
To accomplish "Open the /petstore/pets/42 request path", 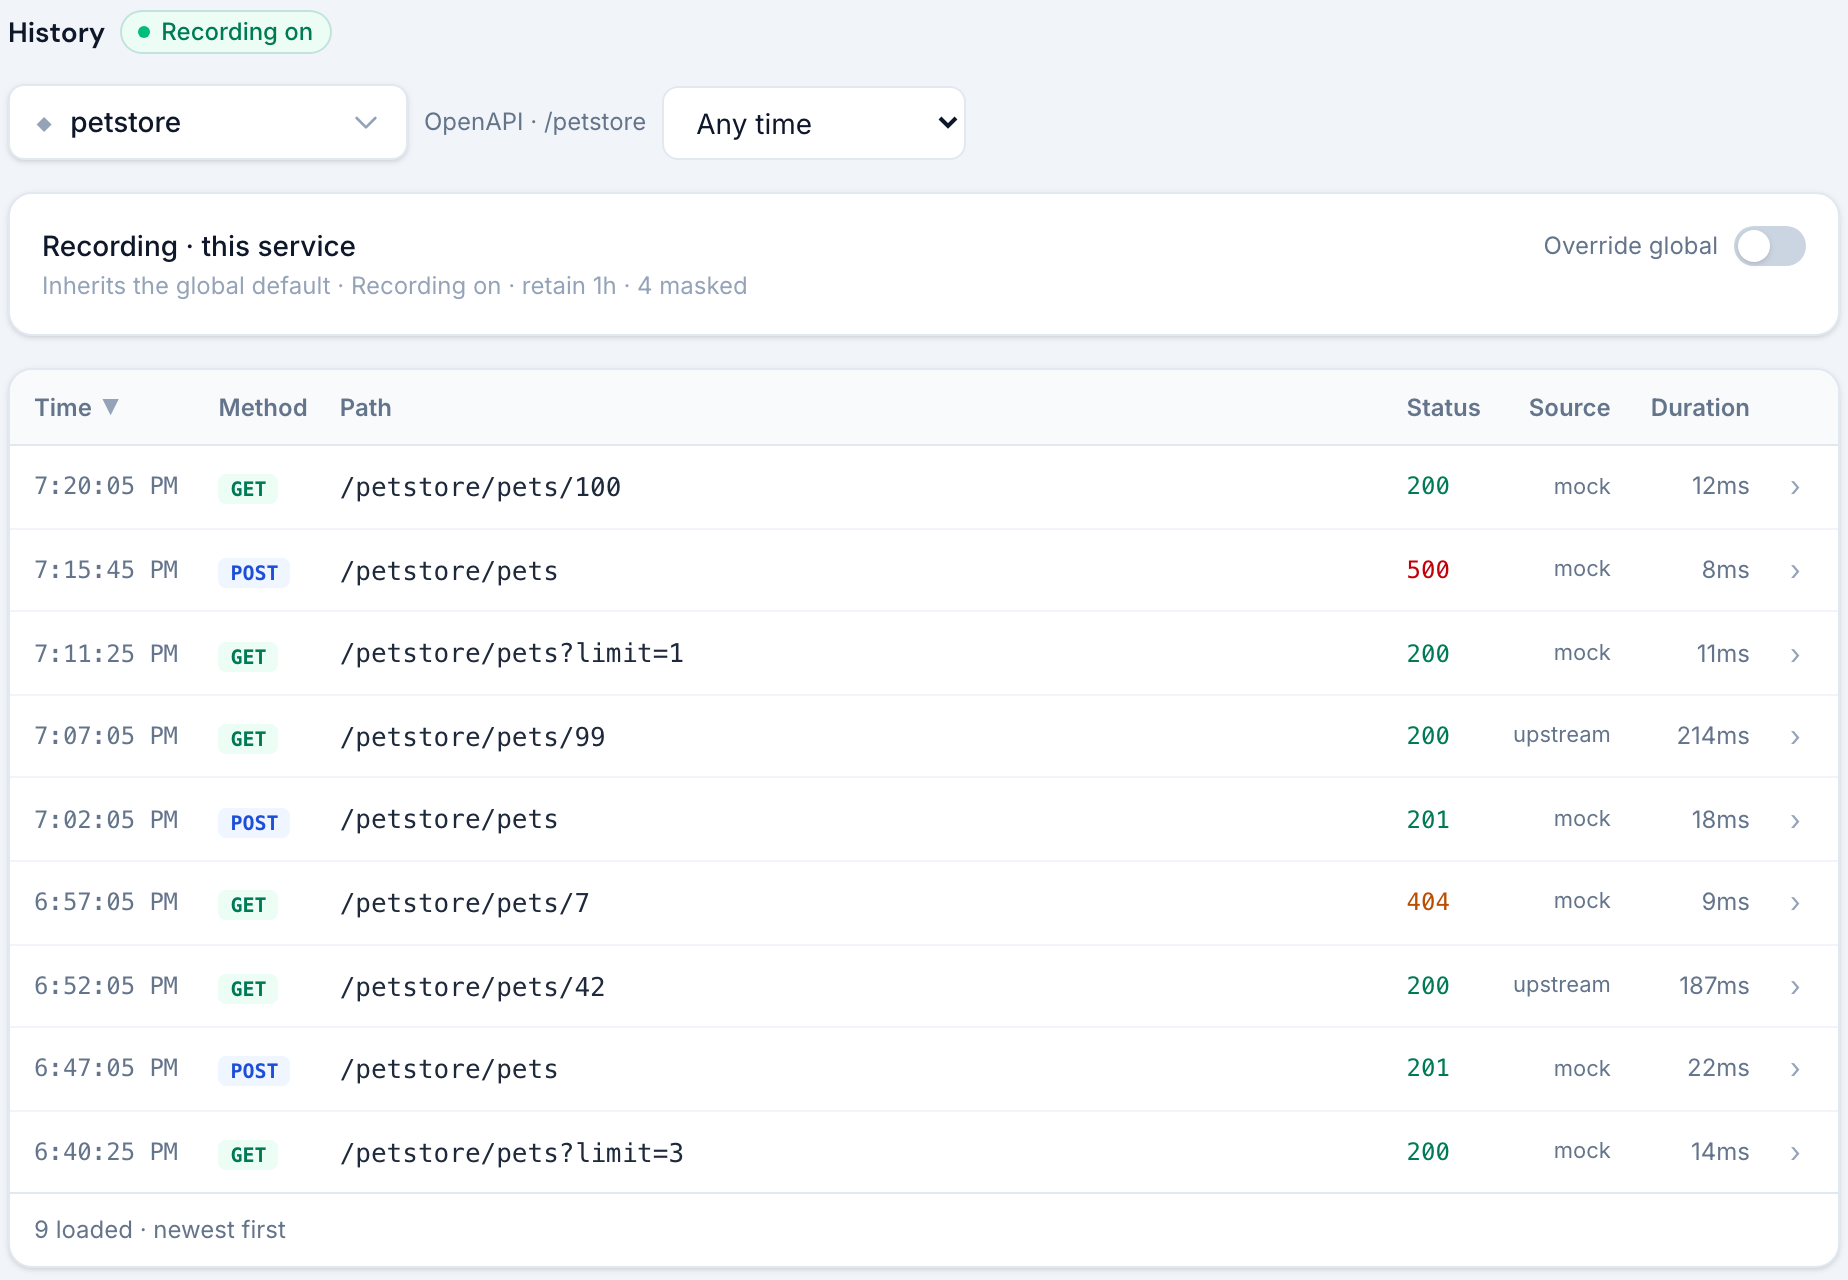I will tap(472, 987).
